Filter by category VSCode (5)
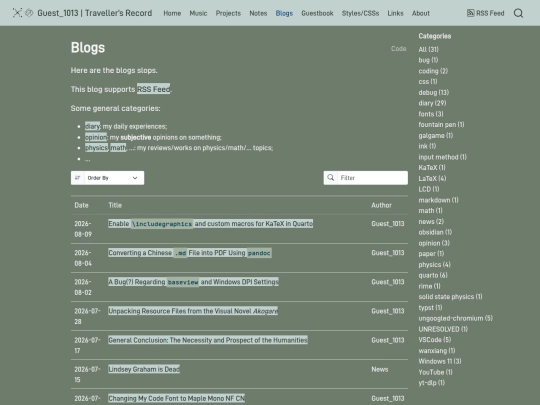Image resolution: width=540 pixels, height=405 pixels. 435,340
